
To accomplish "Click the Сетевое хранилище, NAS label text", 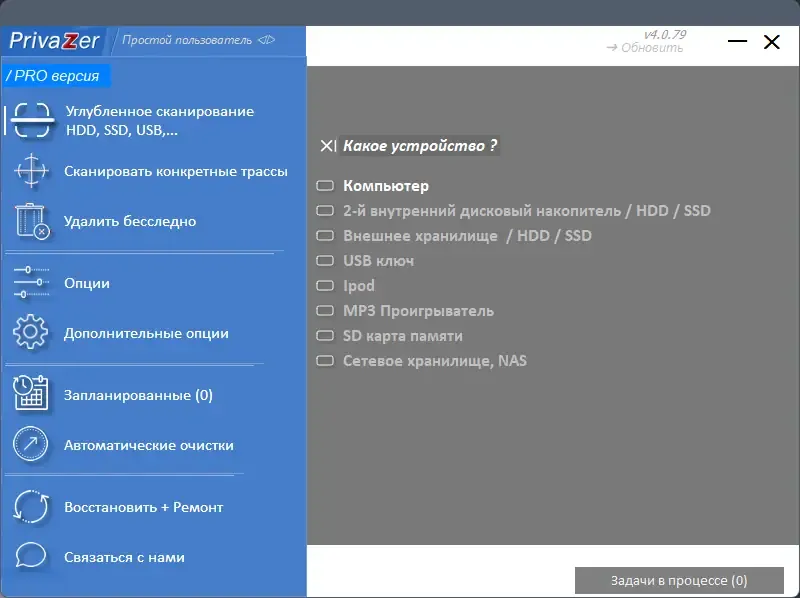I will 435,361.
